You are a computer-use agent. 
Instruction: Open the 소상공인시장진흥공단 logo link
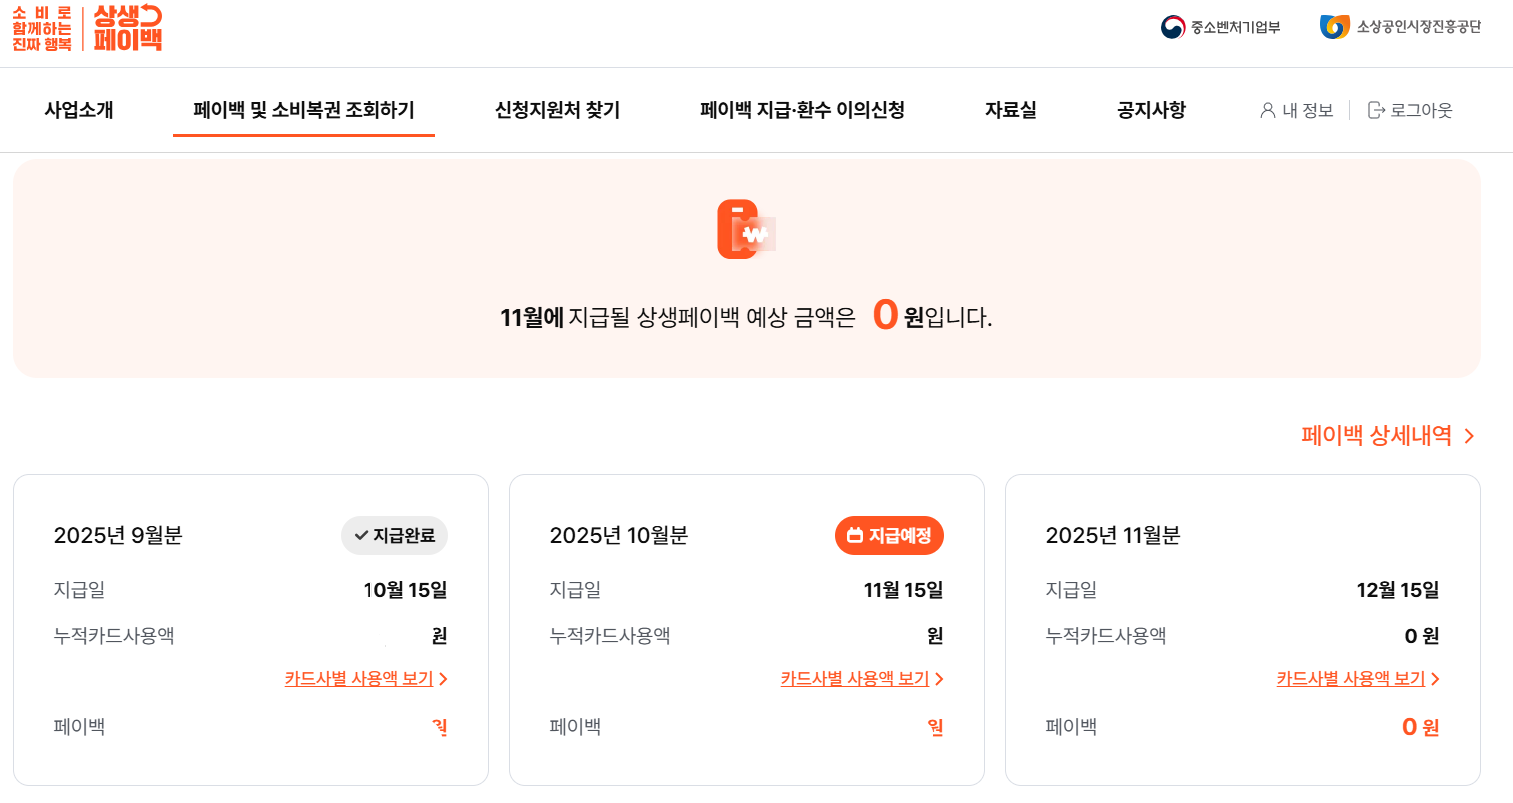(1400, 27)
